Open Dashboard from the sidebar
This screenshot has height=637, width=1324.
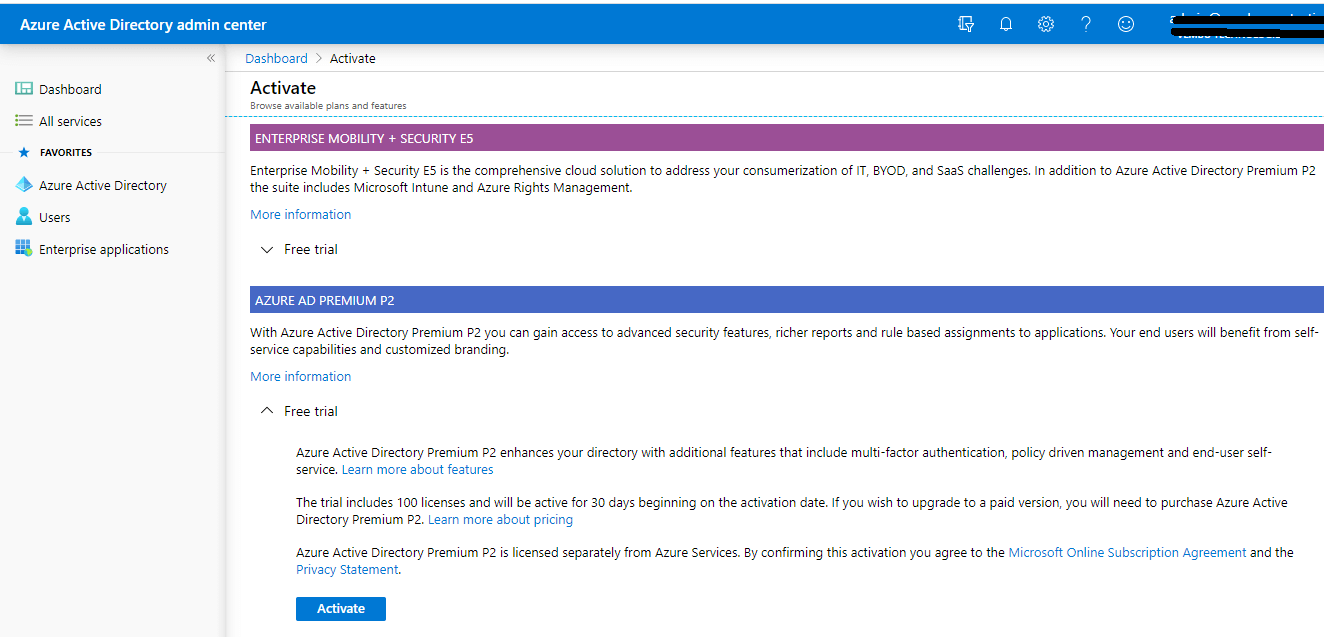coord(70,89)
